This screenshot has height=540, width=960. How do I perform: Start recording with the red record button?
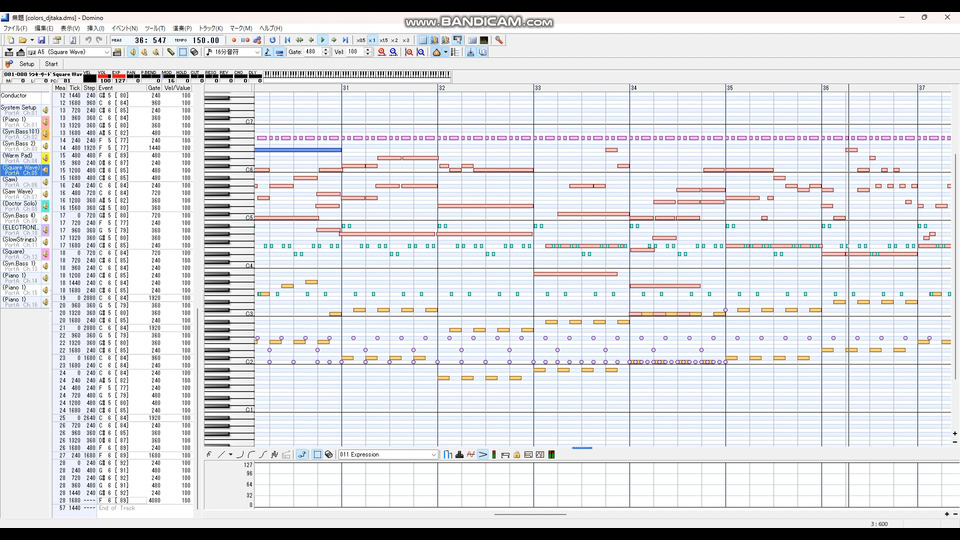click(234, 40)
